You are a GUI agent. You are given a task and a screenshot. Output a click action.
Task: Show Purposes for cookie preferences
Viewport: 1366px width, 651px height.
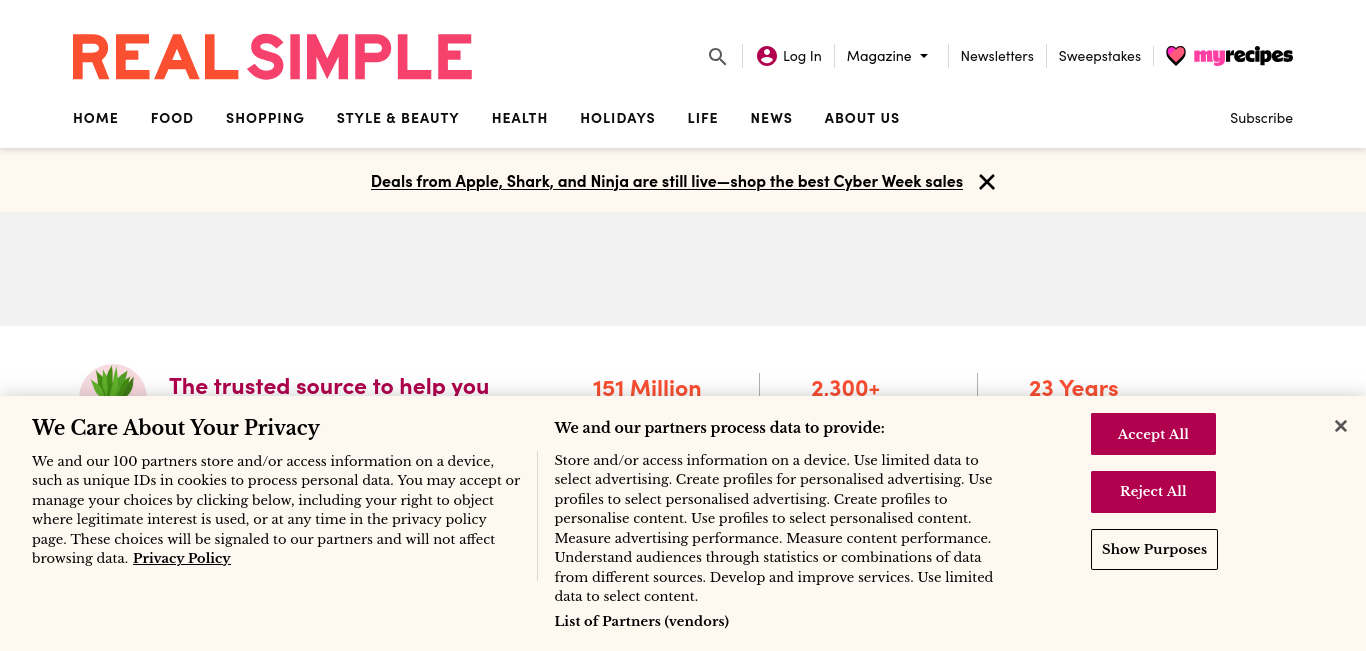tap(1154, 549)
